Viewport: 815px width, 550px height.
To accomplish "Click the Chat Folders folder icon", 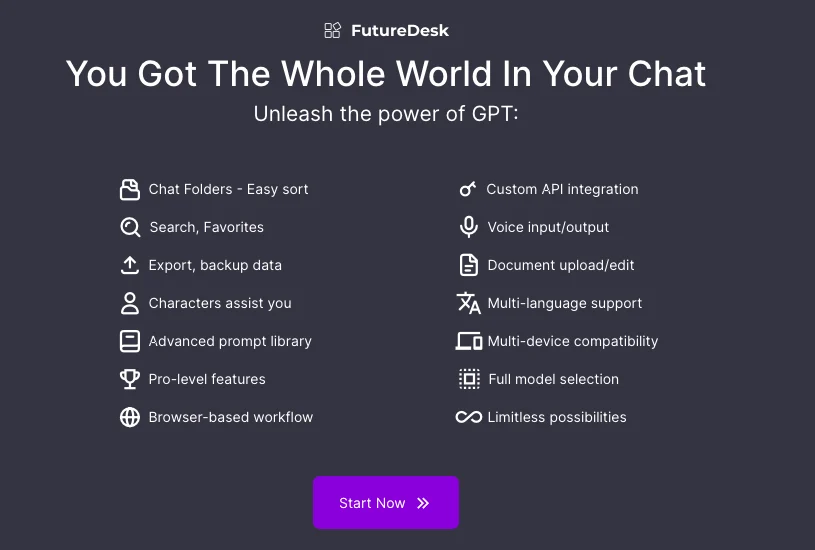I will click(x=130, y=189).
